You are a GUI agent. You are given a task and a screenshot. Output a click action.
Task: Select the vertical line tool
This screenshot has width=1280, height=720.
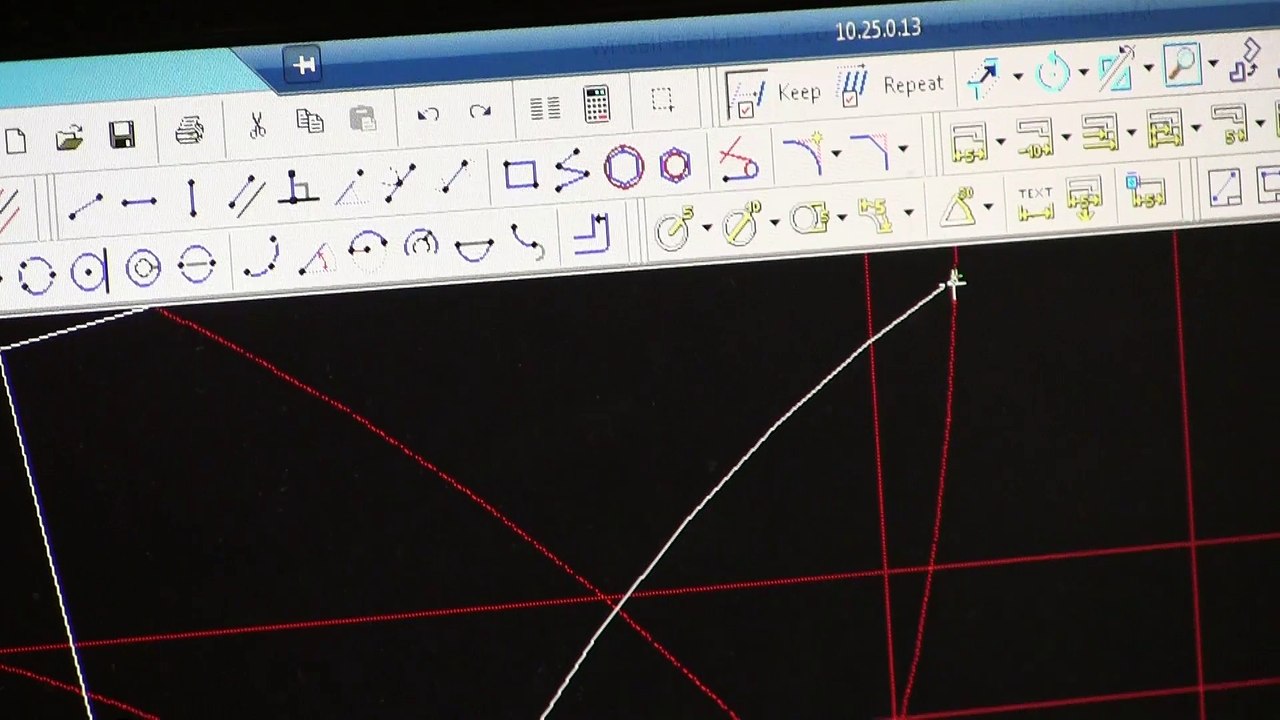[192, 197]
